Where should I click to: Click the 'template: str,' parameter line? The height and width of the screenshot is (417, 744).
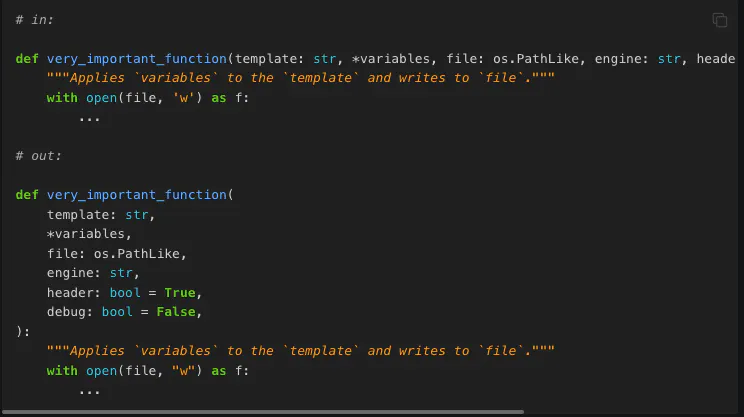(x=101, y=215)
